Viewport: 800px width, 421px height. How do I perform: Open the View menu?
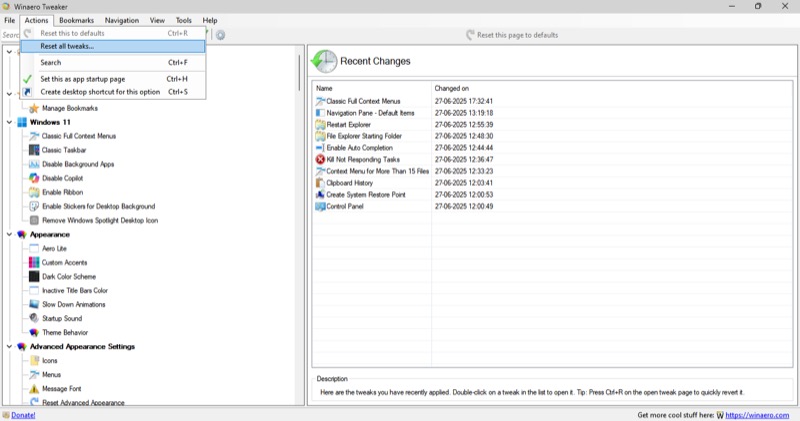[x=157, y=20]
